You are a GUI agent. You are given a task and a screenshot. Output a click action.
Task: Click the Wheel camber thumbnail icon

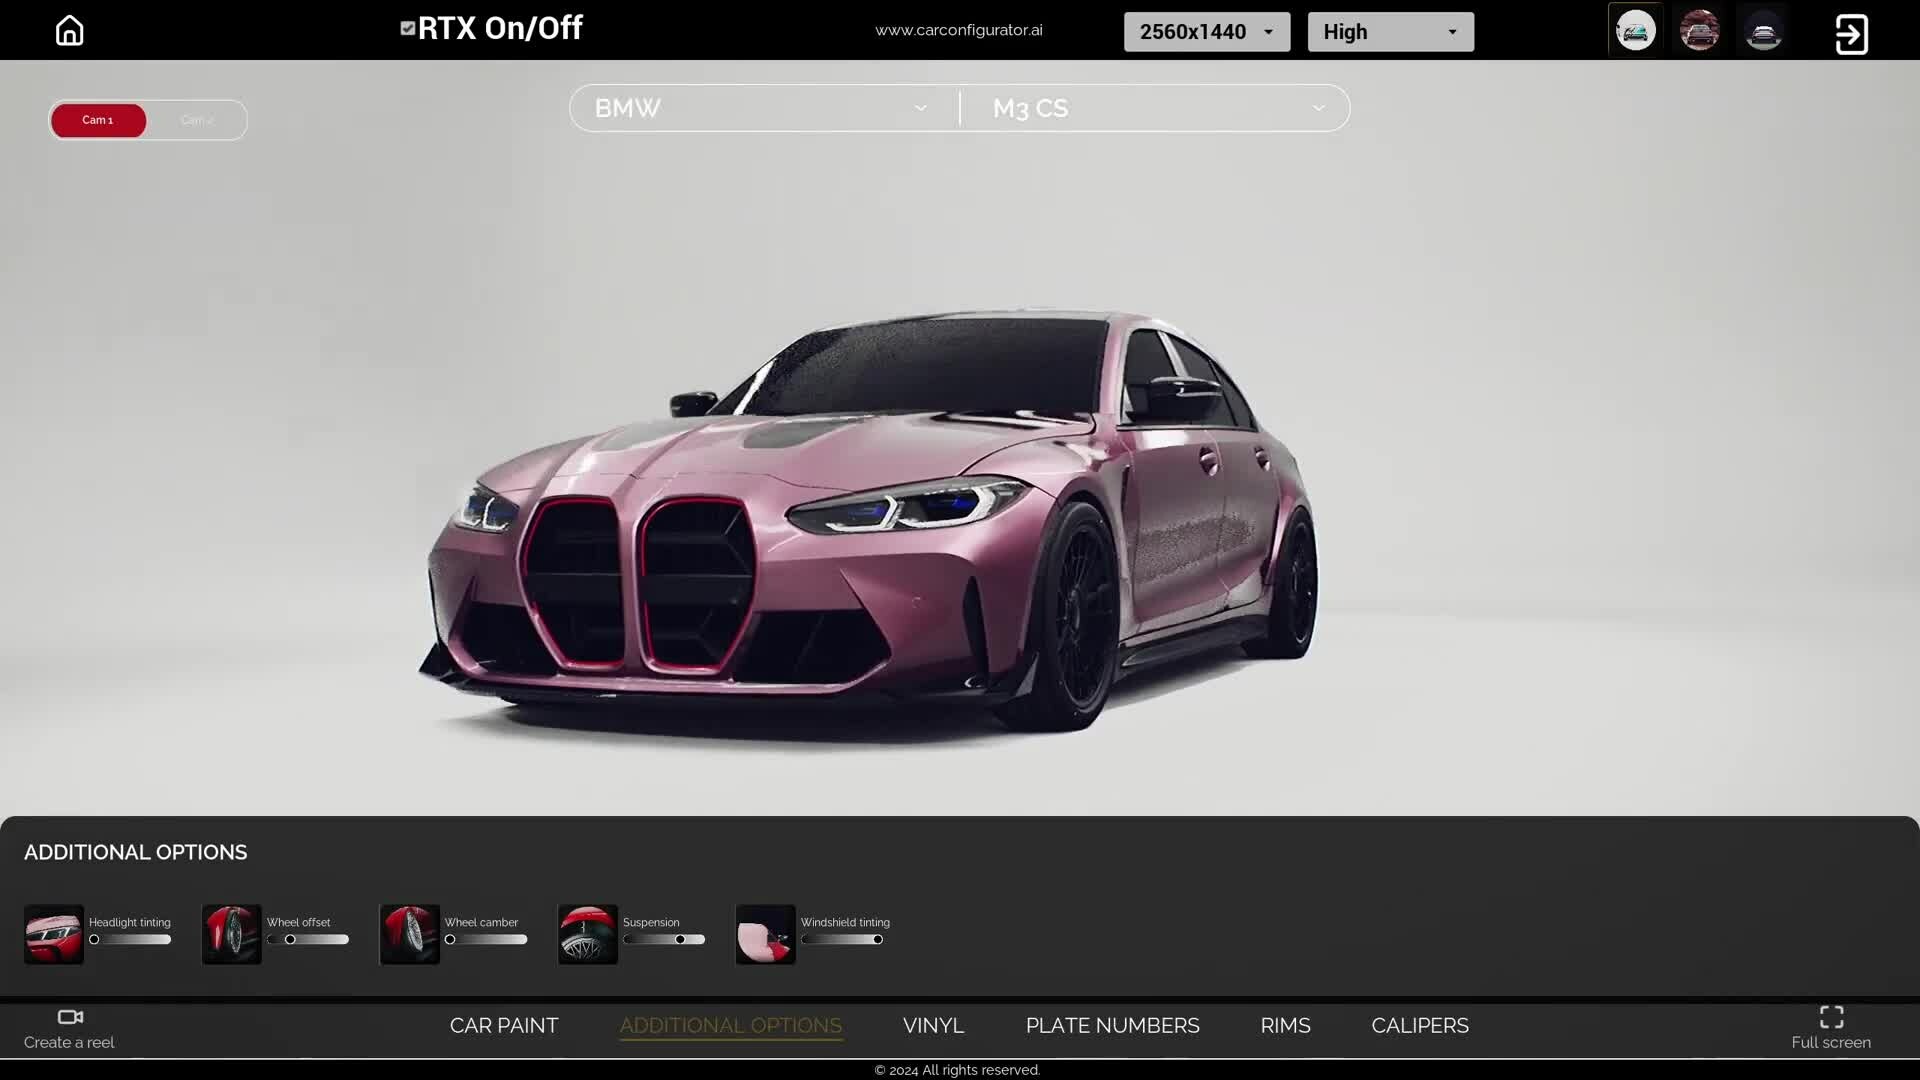pyautogui.click(x=410, y=934)
